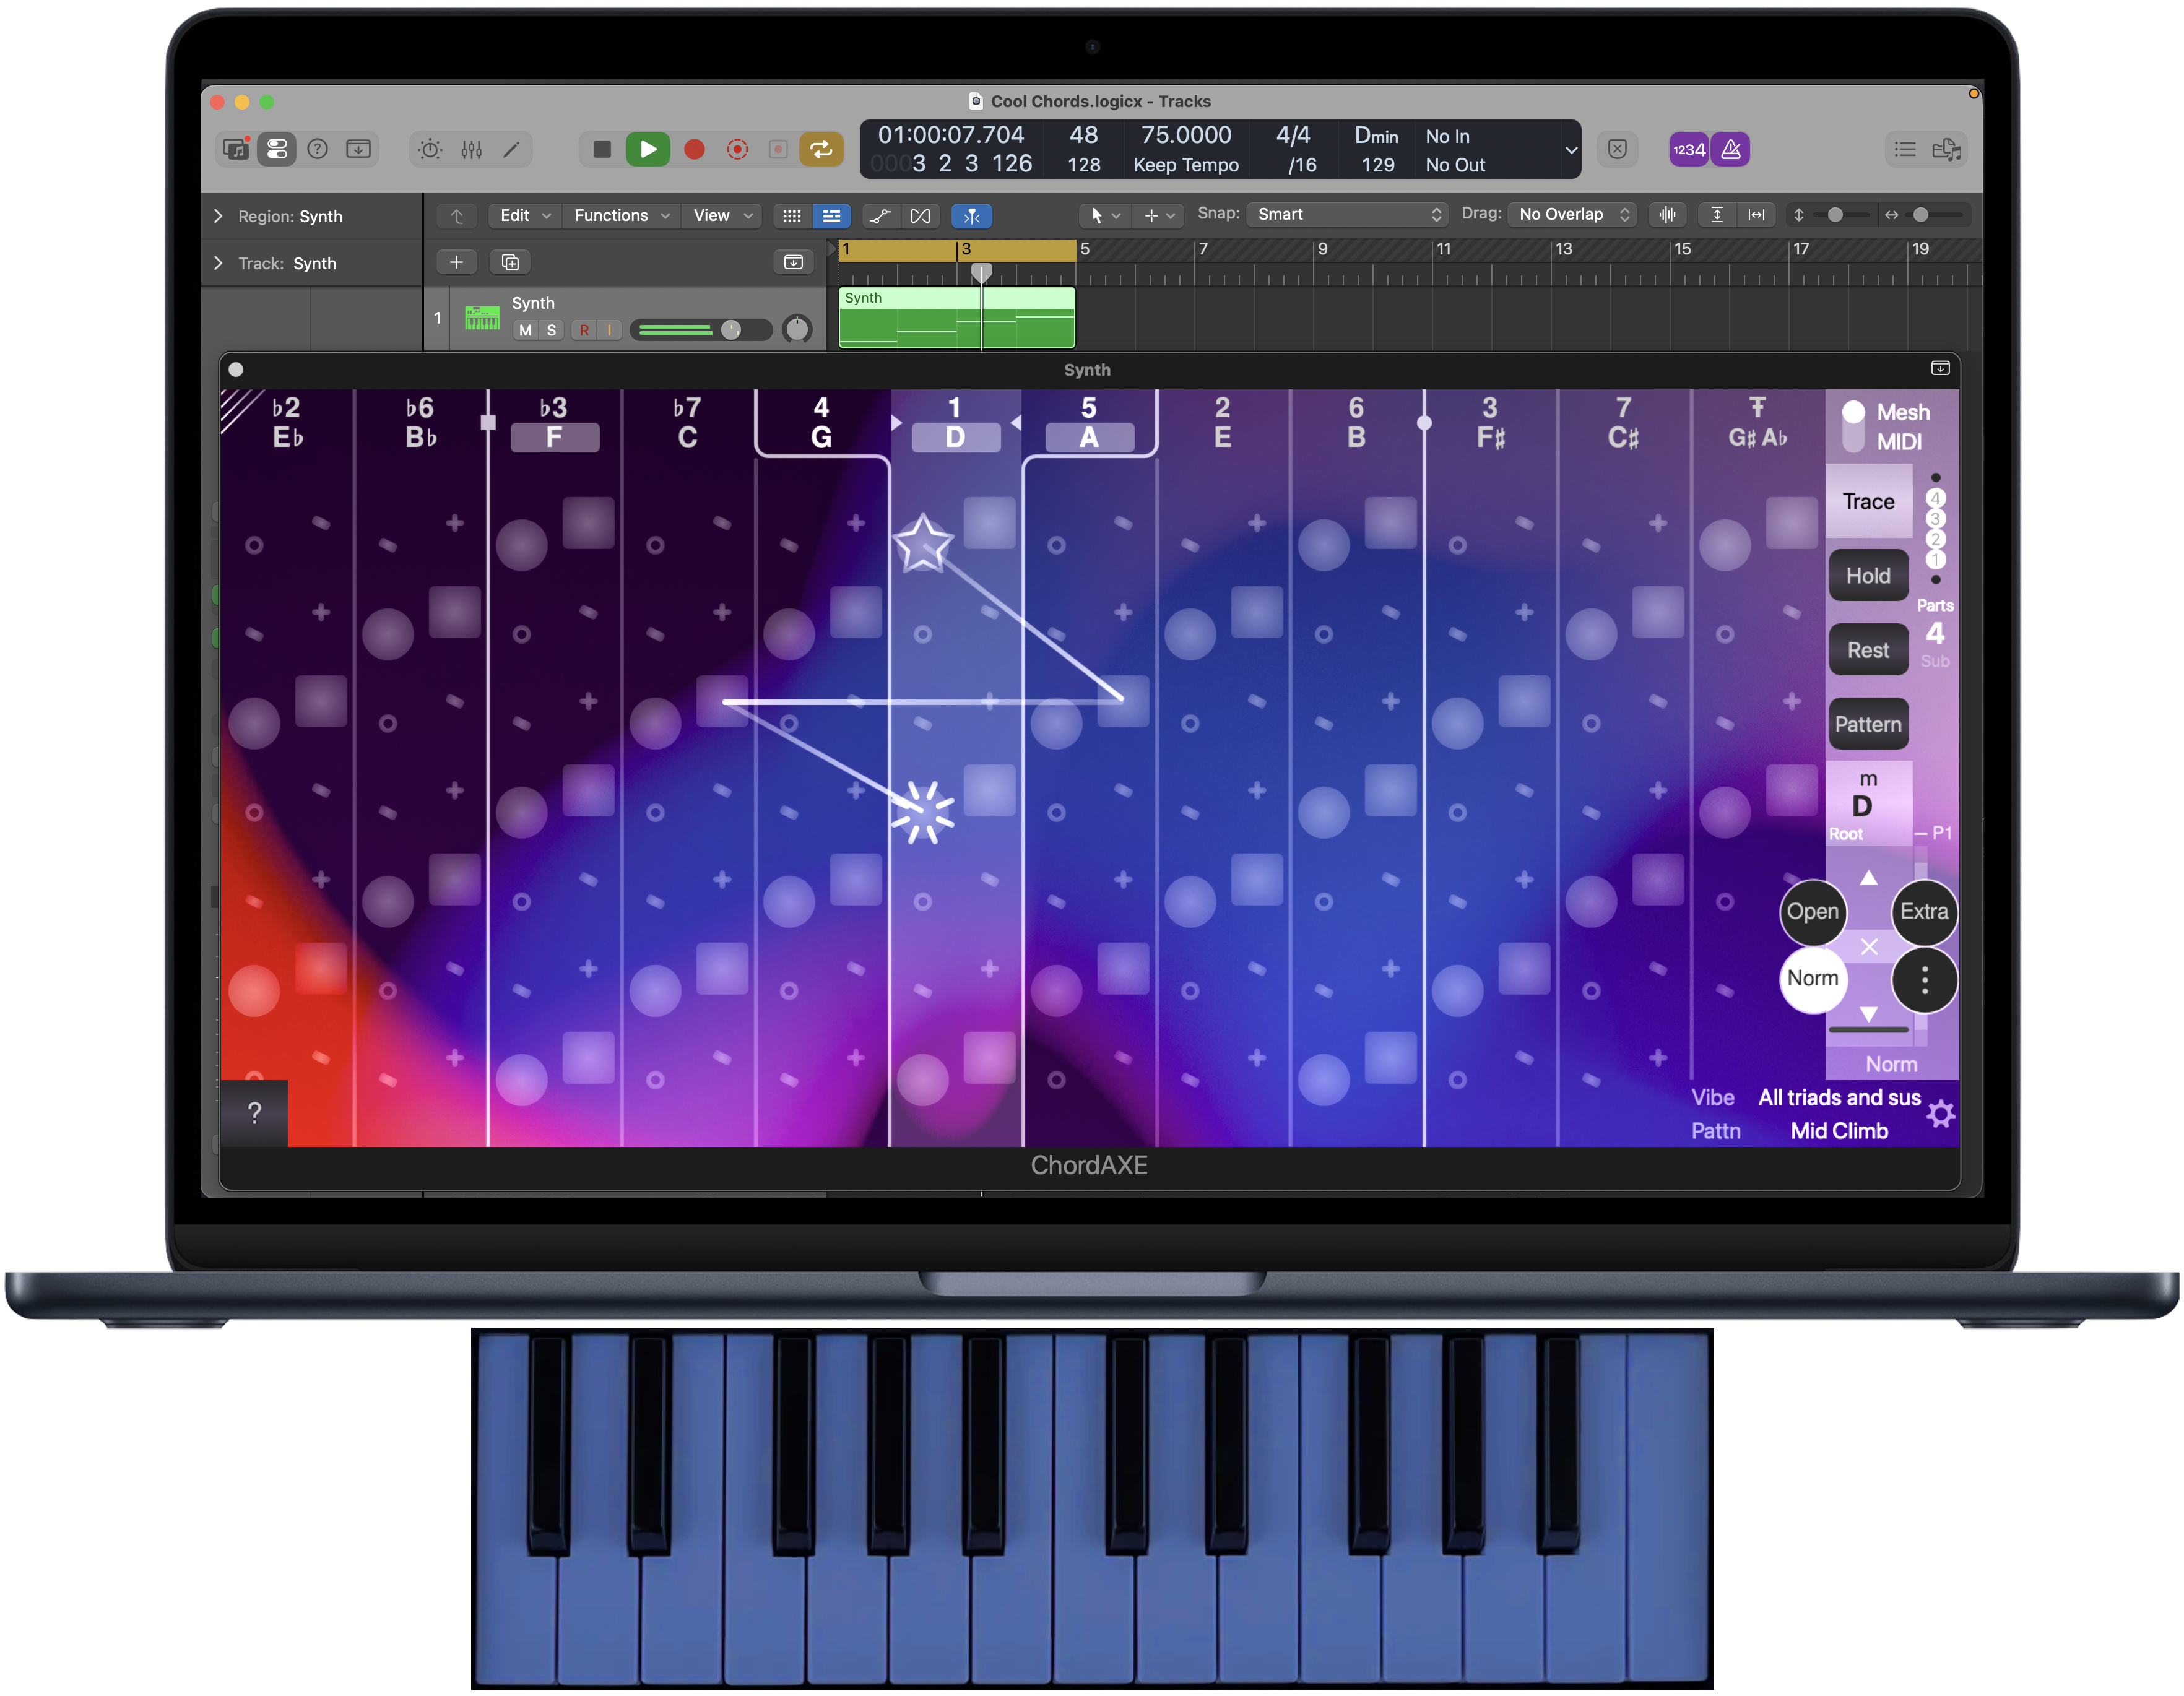Toggle the Mesh MIDI switch

click(1853, 426)
